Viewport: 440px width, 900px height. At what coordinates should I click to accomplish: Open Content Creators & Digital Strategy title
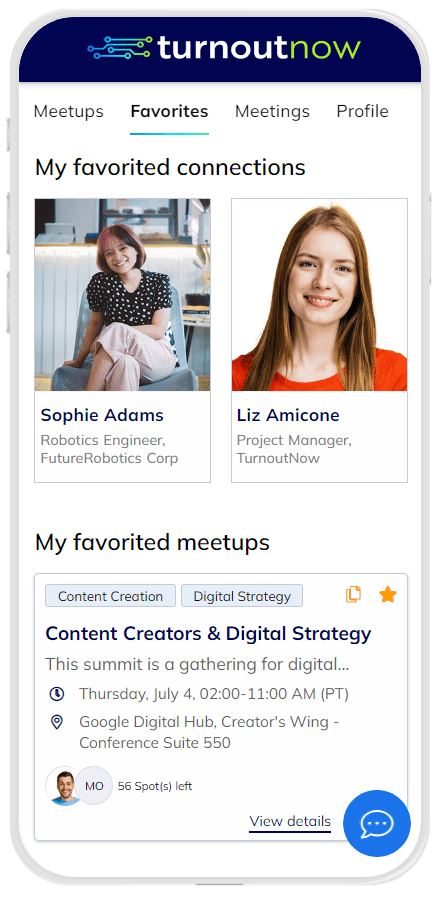click(208, 634)
